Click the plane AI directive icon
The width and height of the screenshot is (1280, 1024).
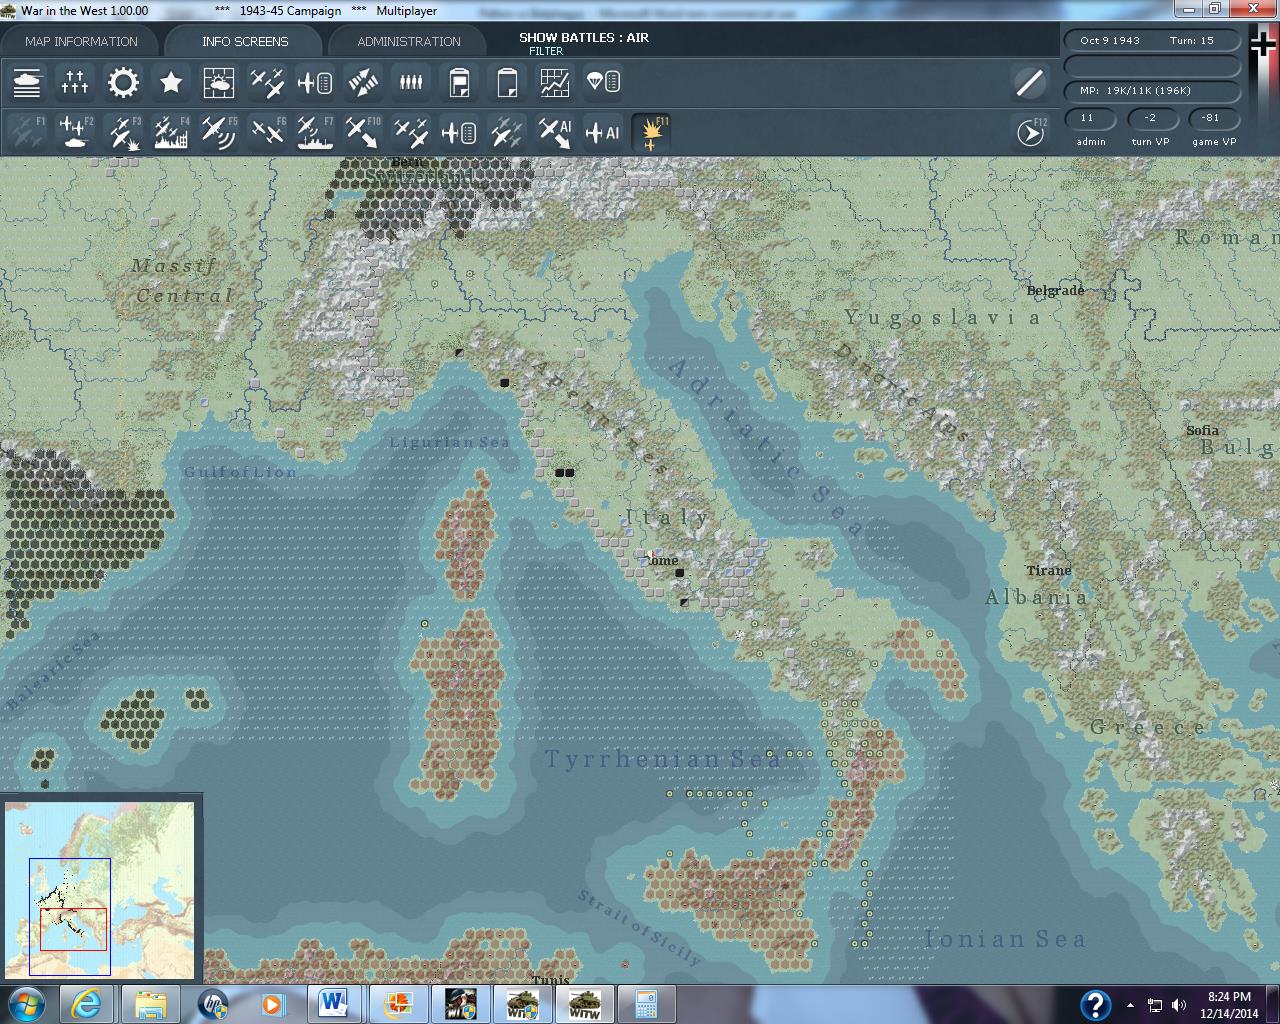coord(603,132)
